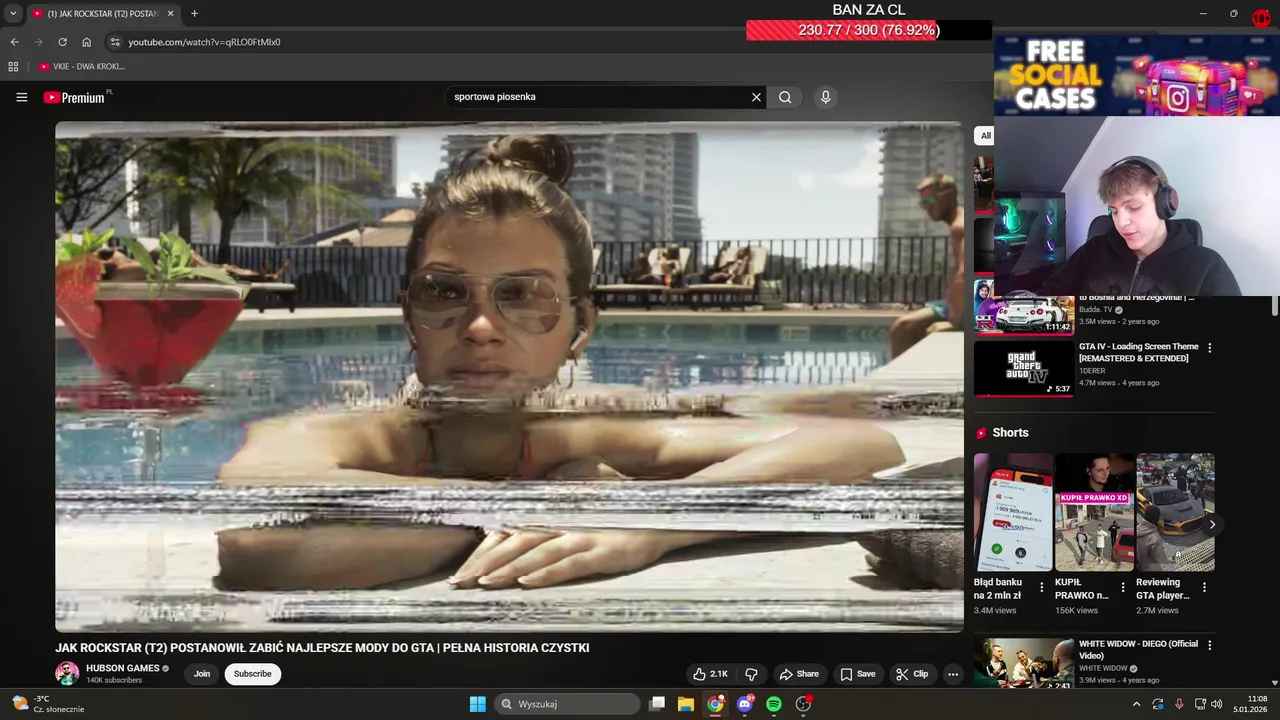The height and width of the screenshot is (720, 1280).
Task: Show next Shorts with arrow
Action: (1212, 524)
